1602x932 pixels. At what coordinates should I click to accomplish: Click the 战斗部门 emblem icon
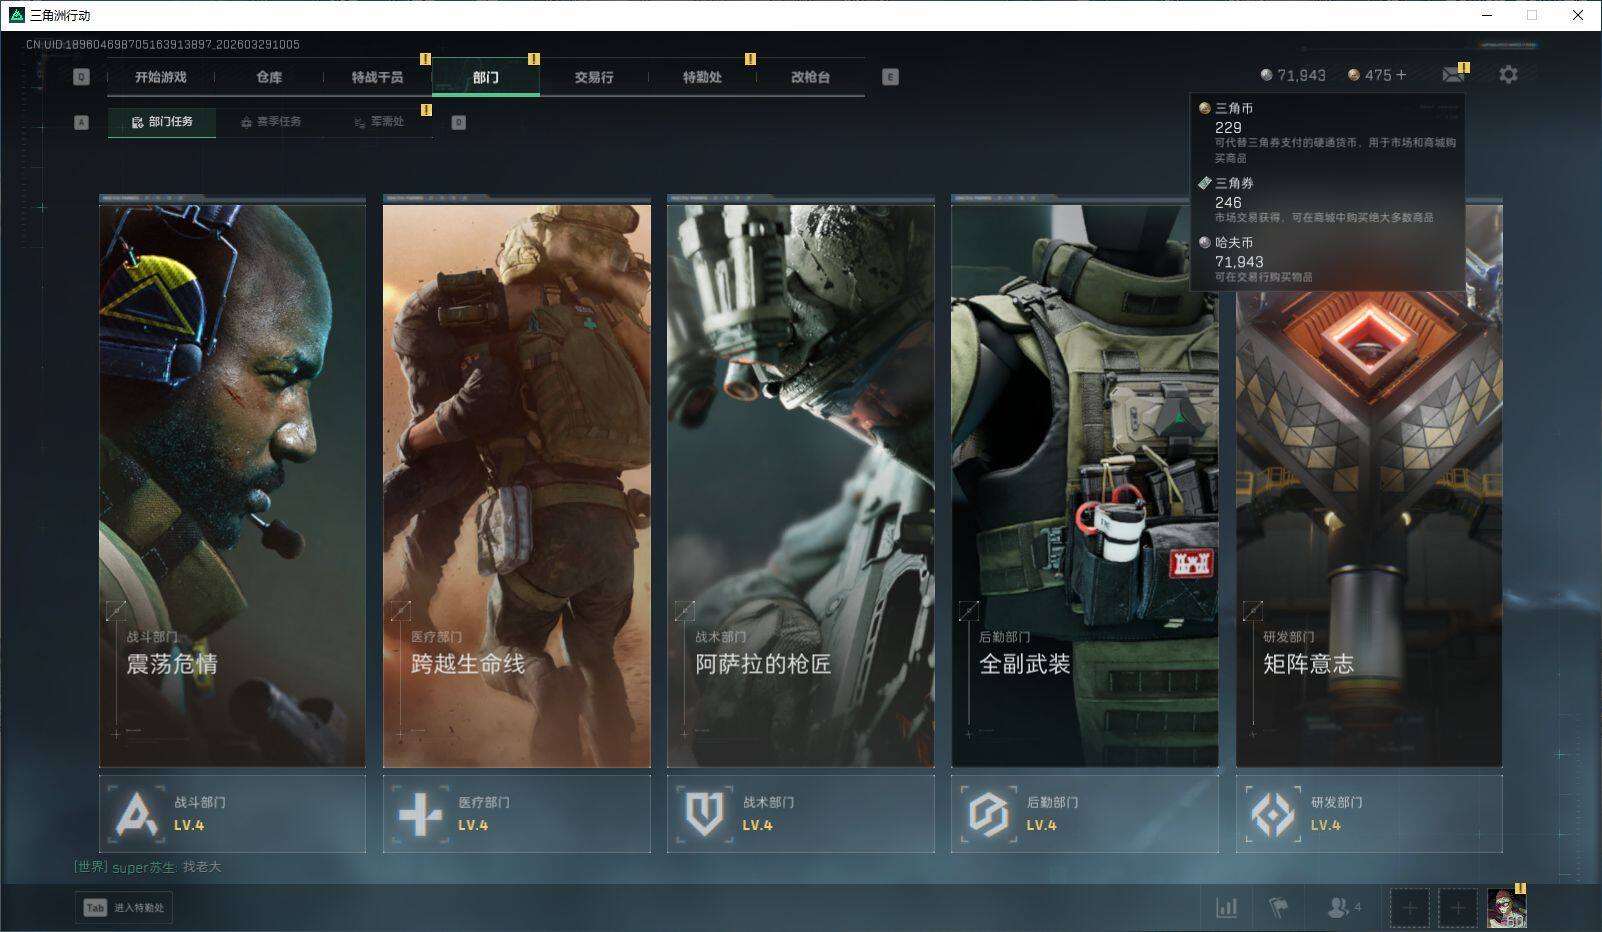(136, 814)
